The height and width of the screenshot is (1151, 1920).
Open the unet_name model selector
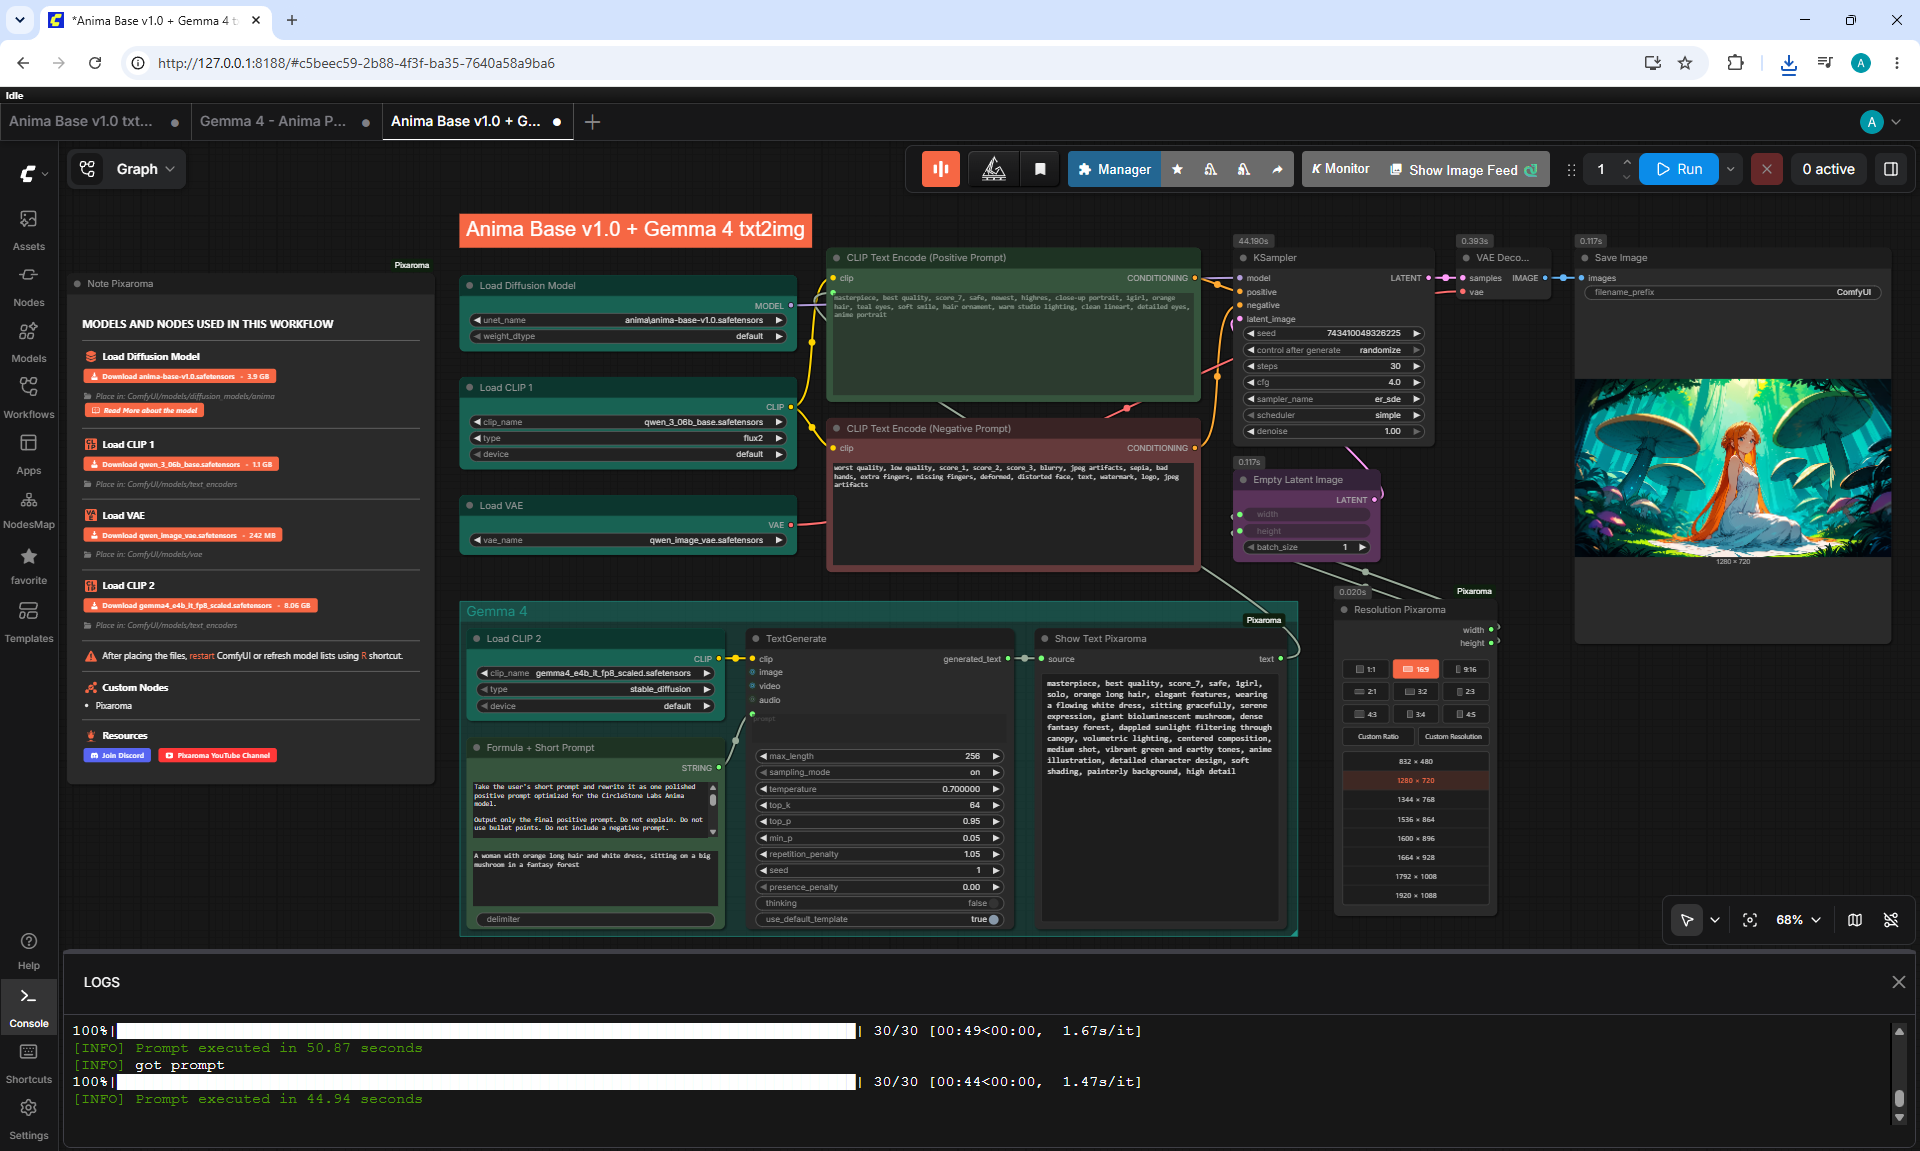(x=628, y=320)
